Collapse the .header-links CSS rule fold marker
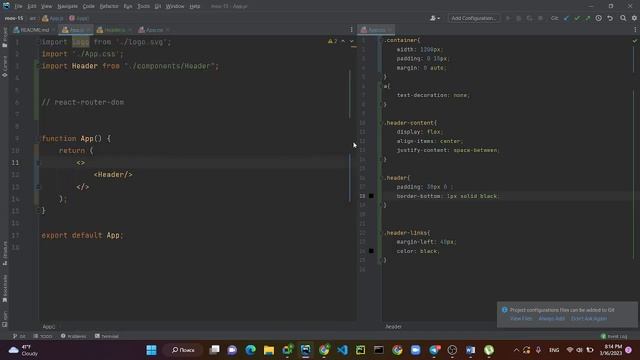This screenshot has width=640, height=360. (381, 233)
